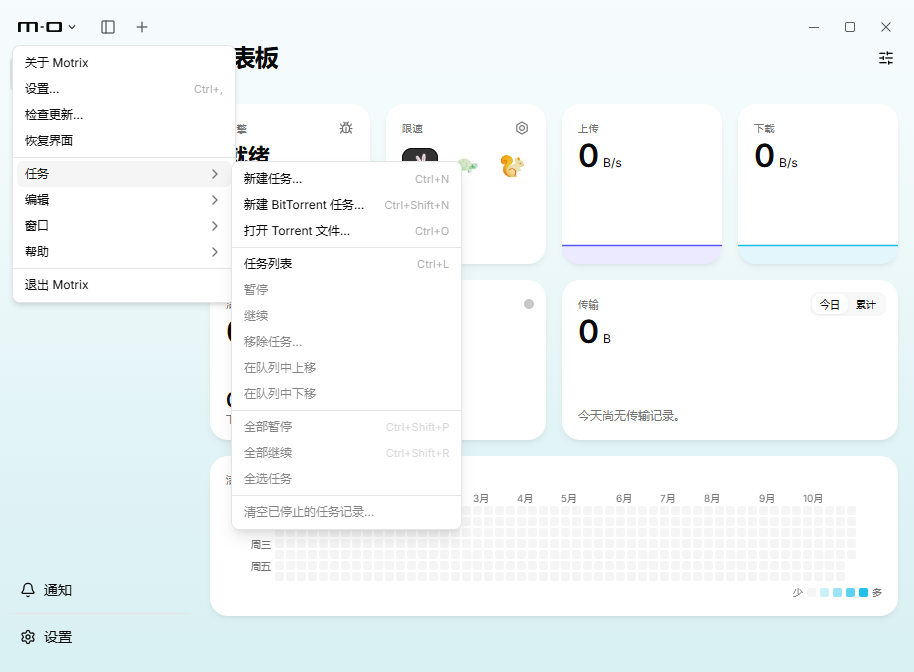Open the Motrix logo menu dropdown
914x672 pixels.
47,27
